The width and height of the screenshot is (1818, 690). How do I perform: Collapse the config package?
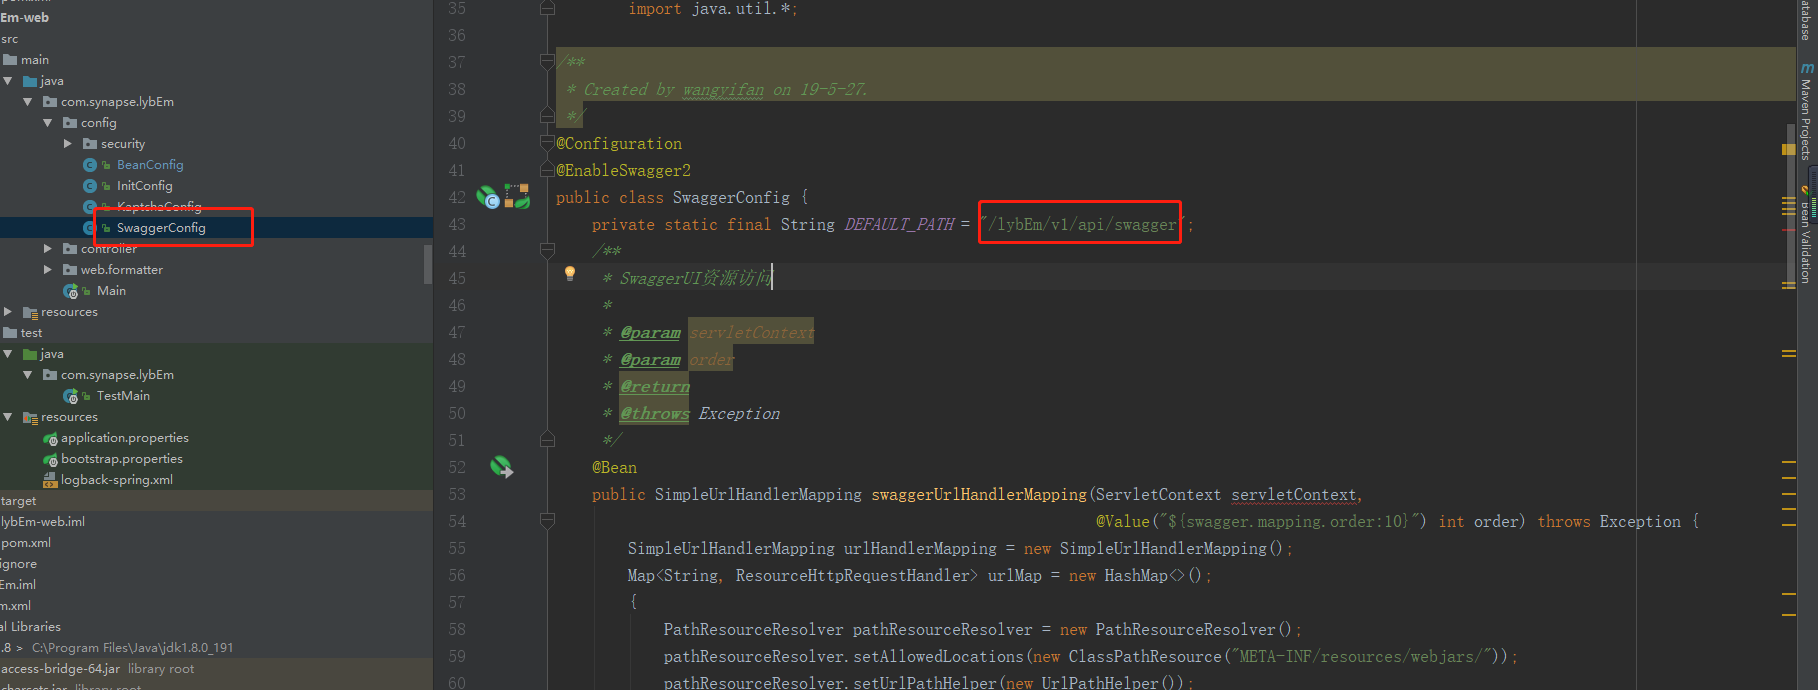pos(48,123)
